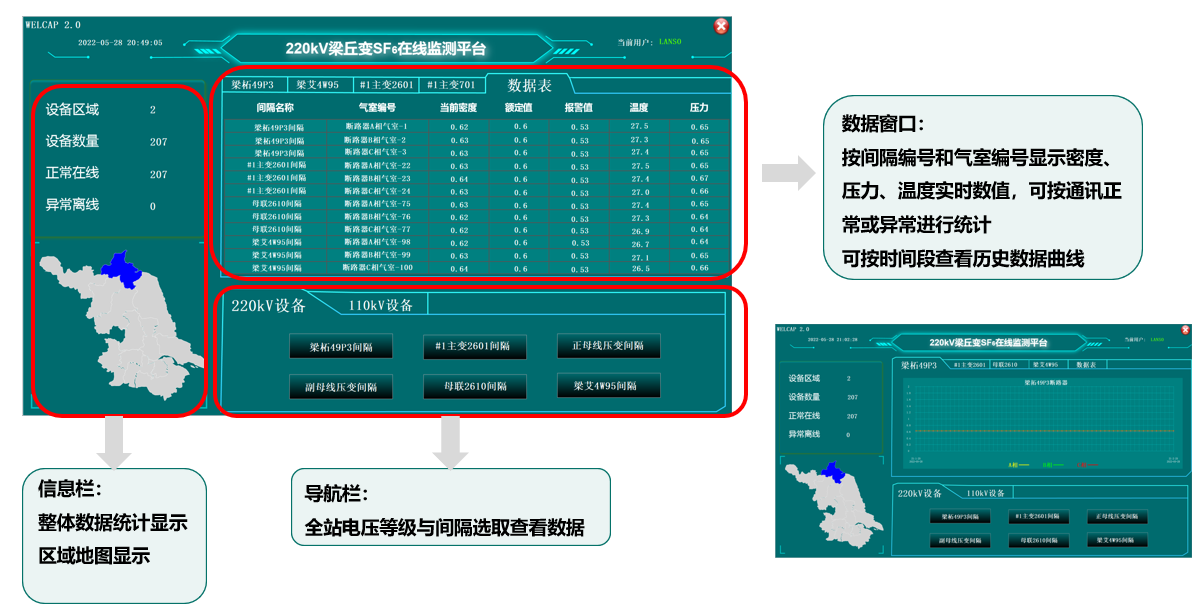Click username LANSO in the large window header
This screenshot has height=613, width=1199.
point(670,42)
